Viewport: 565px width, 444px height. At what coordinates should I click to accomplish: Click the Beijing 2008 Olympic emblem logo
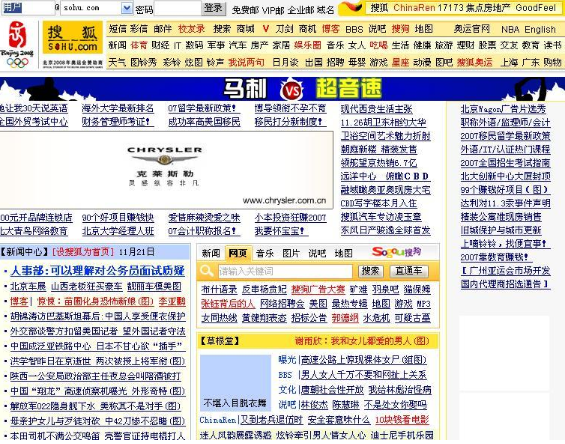pyautogui.click(x=17, y=44)
